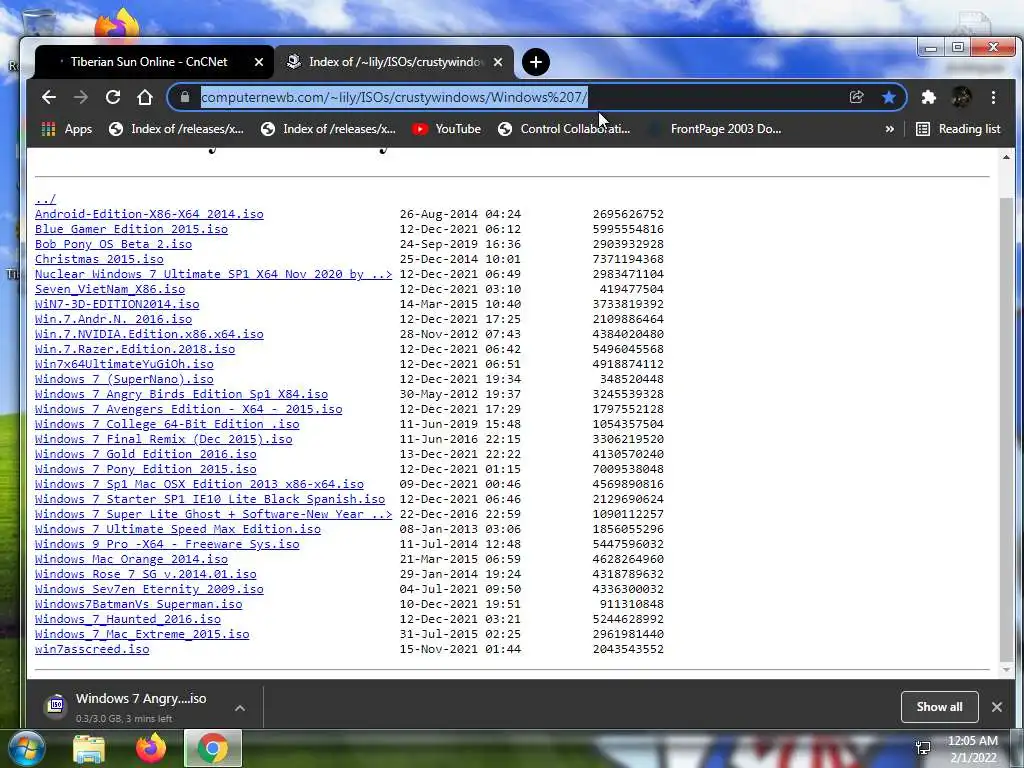Open Win.7.NVIDIA.Edition.x86.x64.iso link
Viewport: 1024px width, 768px height.
(x=149, y=334)
